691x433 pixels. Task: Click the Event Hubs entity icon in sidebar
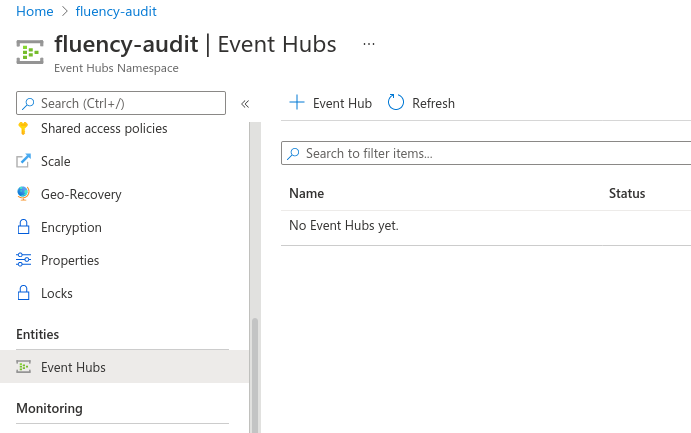[23, 366]
